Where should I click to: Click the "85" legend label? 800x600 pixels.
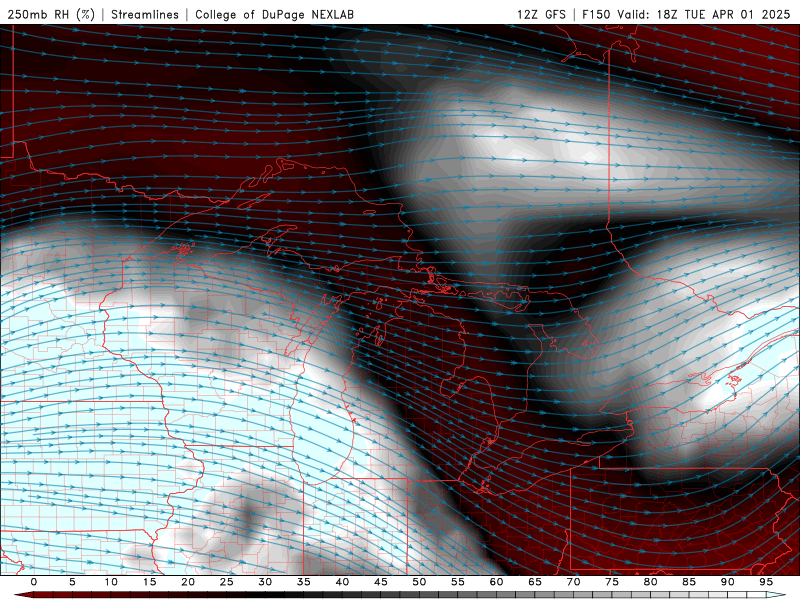point(689,582)
